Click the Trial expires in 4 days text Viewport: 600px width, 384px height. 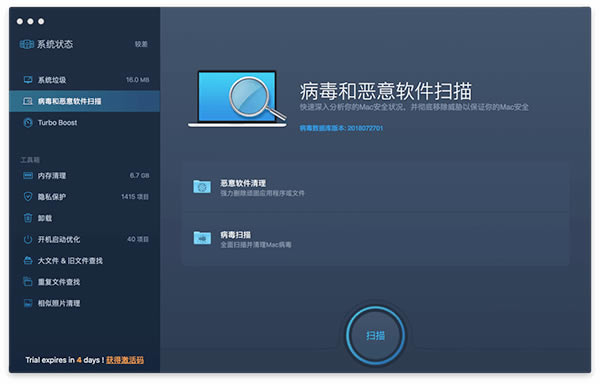click(x=65, y=360)
